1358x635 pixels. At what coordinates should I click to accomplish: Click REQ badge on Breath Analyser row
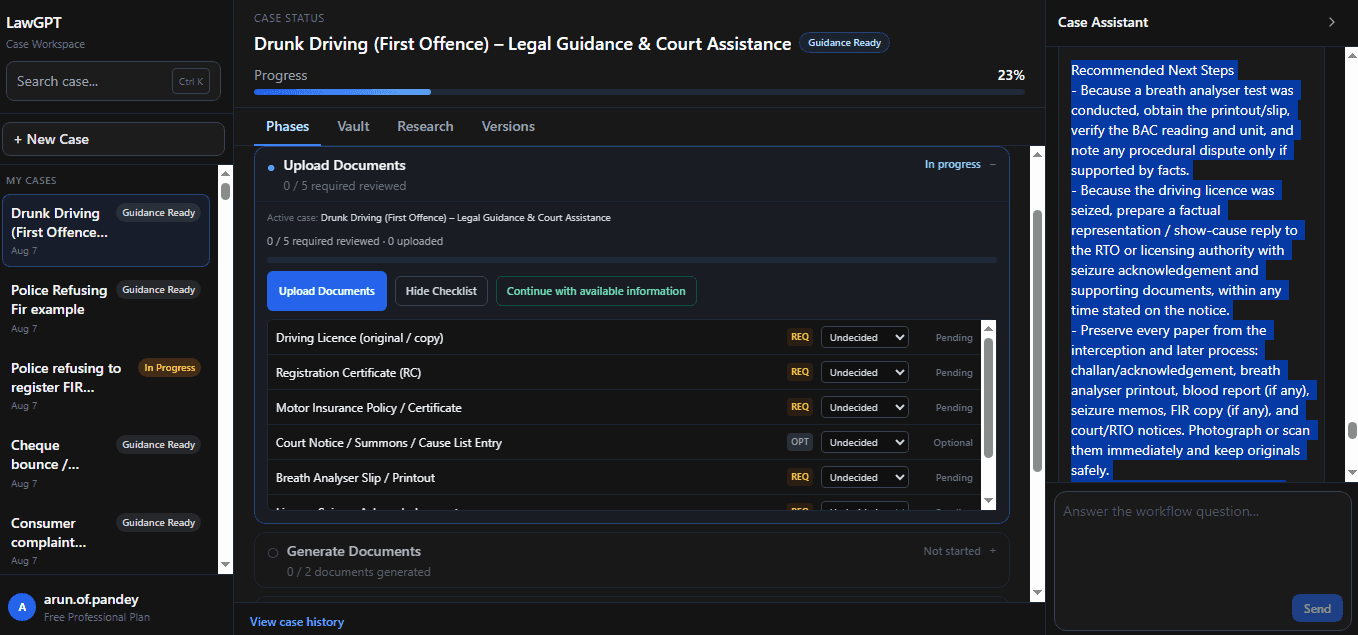click(800, 477)
